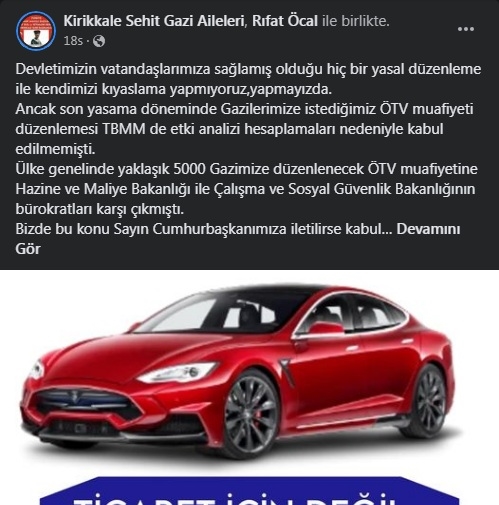
Task: Visit Rıfat Öcal's tagged profile
Action: pyautogui.click(x=285, y=21)
